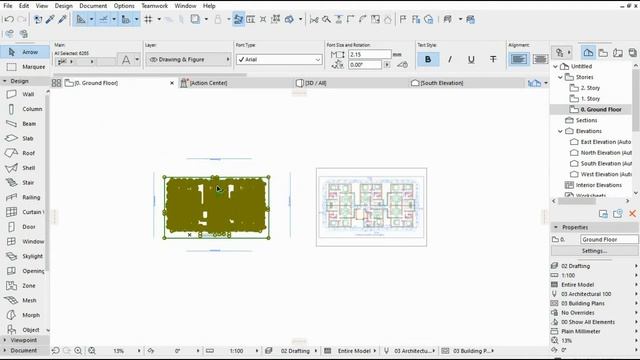
Task: Toggle Italic text style
Action: coord(450,60)
